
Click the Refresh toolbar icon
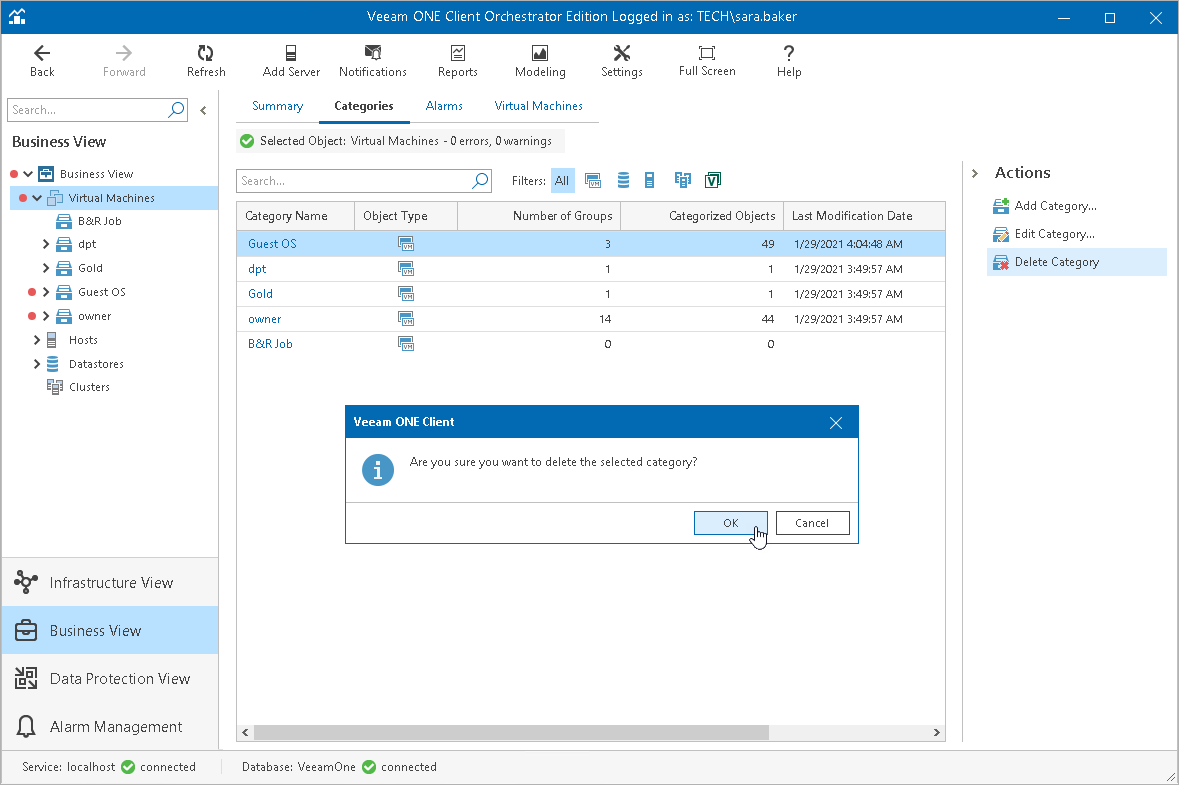[206, 60]
